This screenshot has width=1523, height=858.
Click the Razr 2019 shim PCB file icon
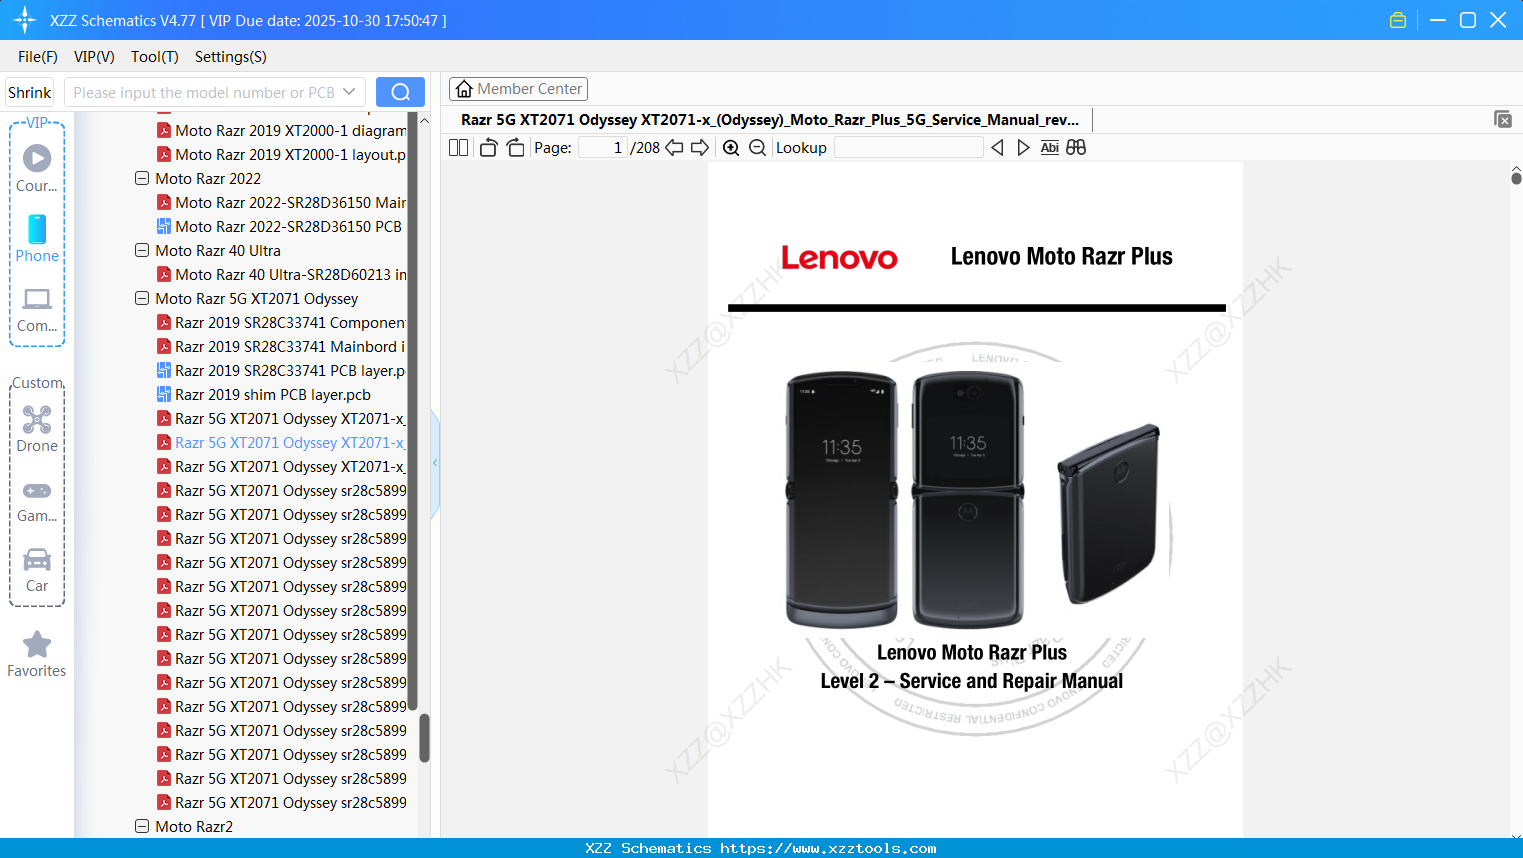coord(164,394)
